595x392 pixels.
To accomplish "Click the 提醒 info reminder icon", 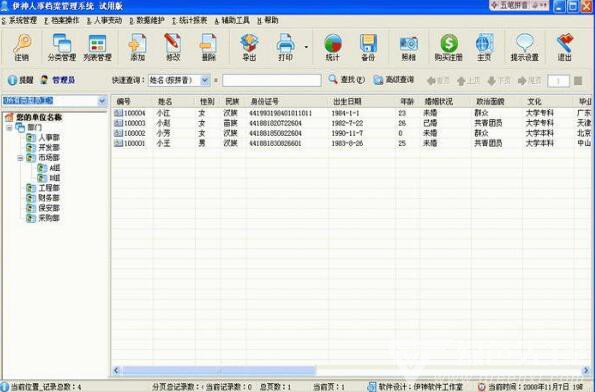I will 12,80.
